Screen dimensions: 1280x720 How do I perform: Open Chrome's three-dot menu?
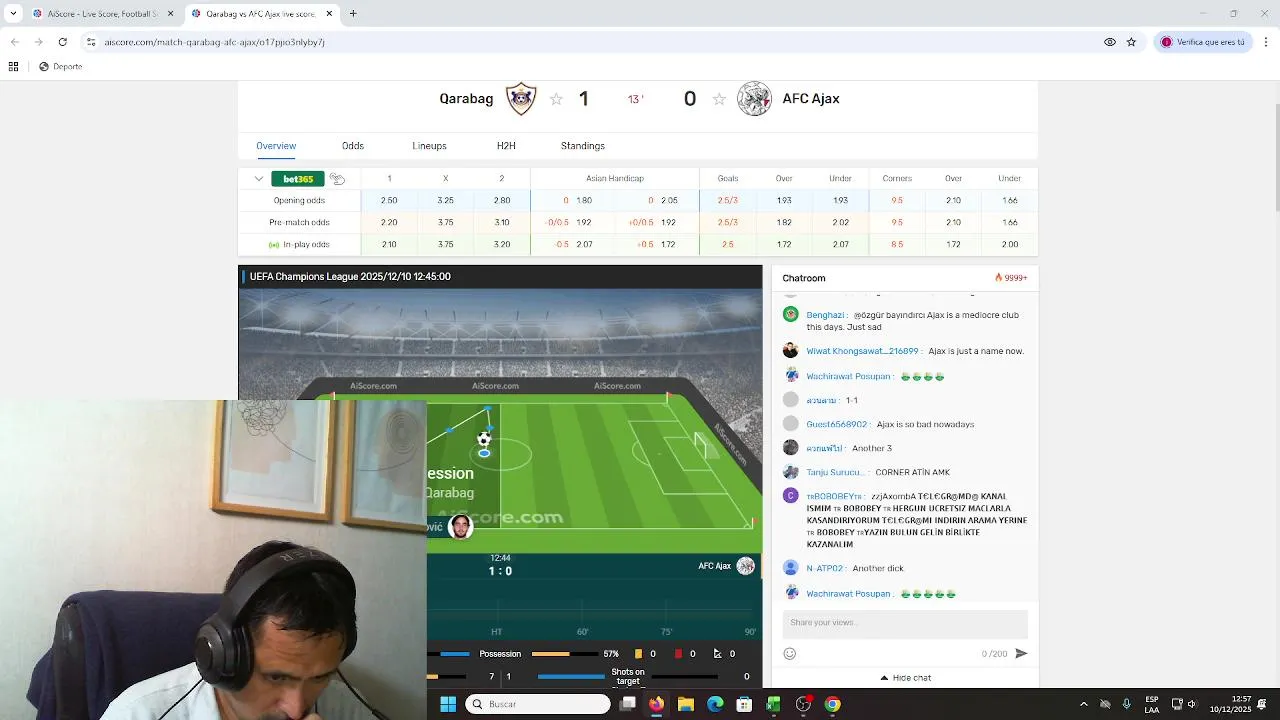pos(1266,42)
